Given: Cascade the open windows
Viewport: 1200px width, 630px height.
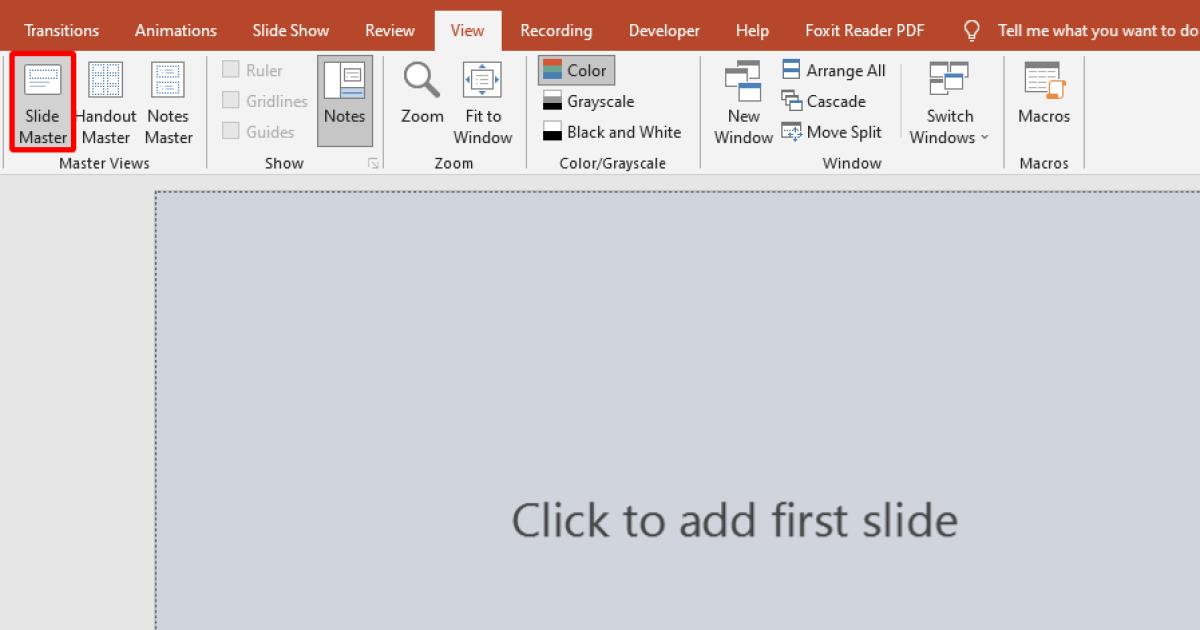Looking at the screenshot, I should pos(824,101).
